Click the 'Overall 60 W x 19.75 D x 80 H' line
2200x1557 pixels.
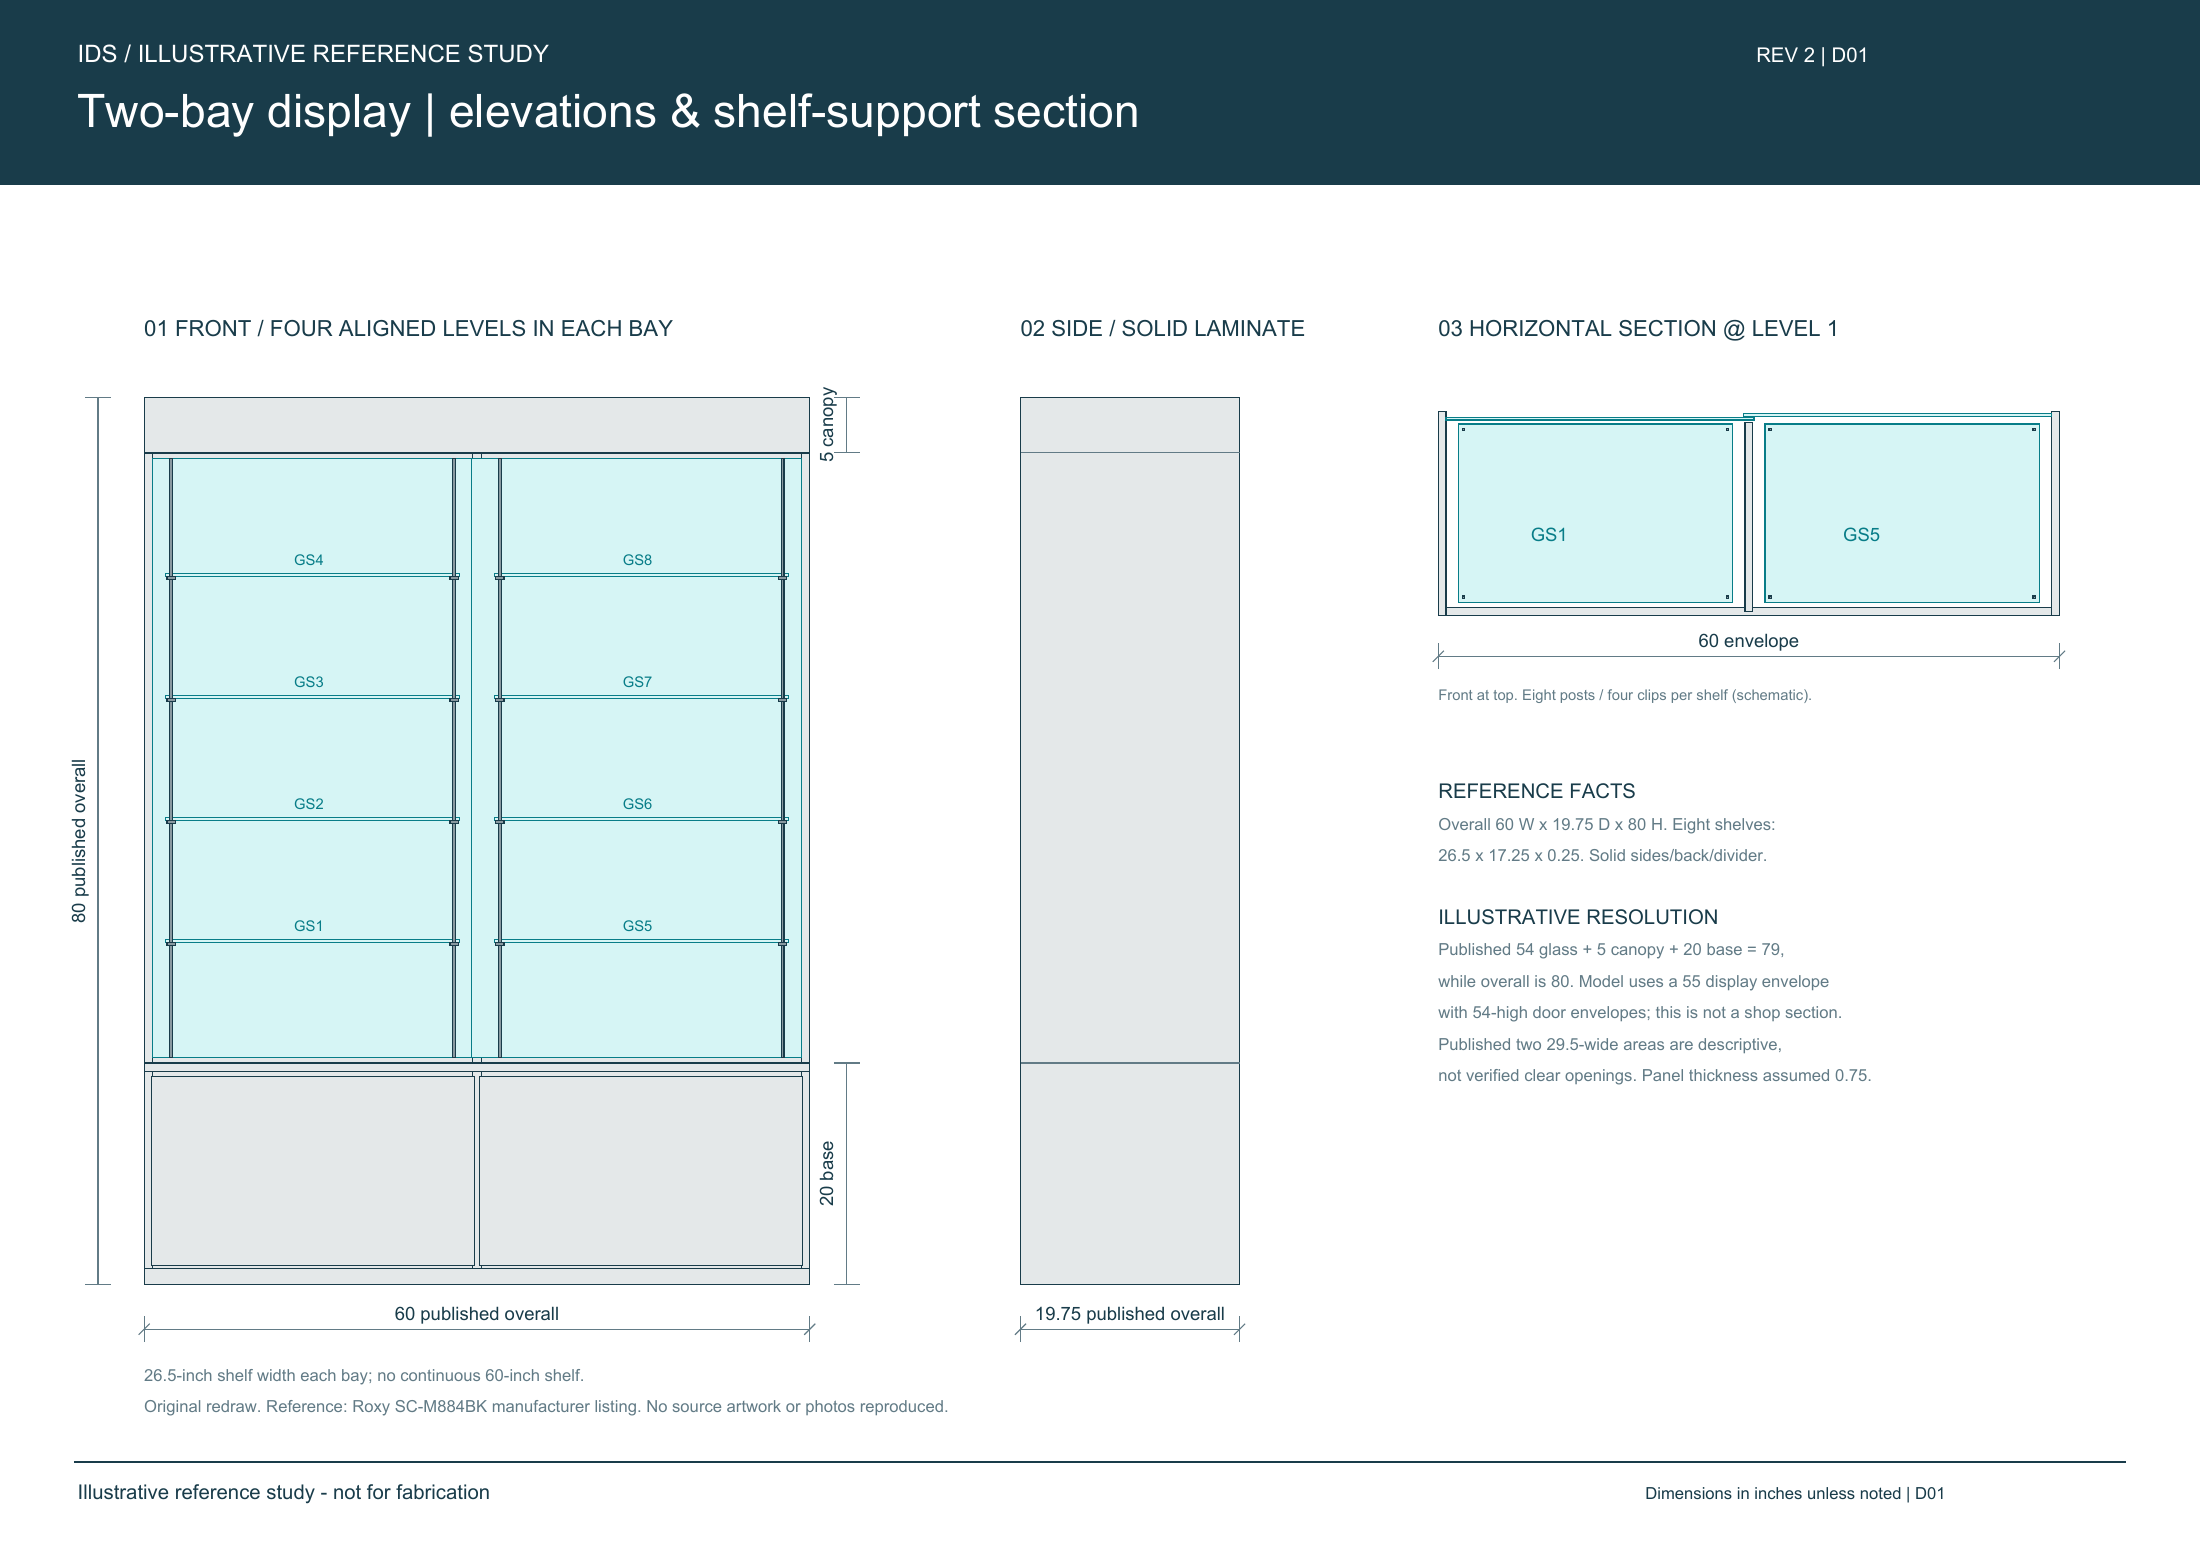pos(1606,825)
